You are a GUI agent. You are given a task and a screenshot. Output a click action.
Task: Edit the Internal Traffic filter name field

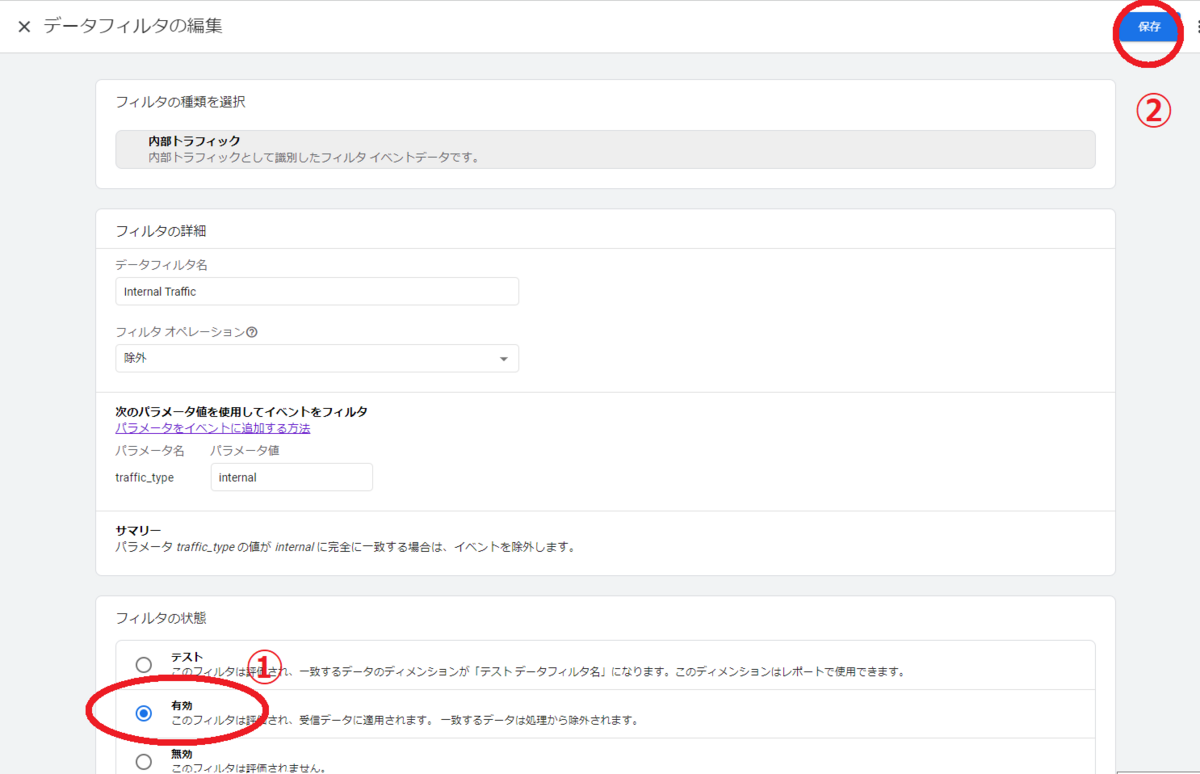[x=317, y=291]
